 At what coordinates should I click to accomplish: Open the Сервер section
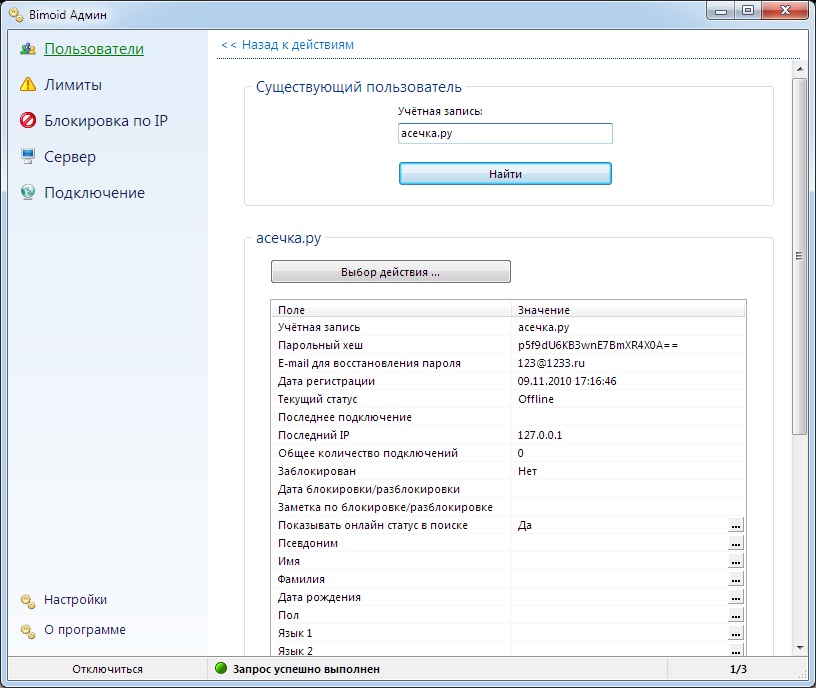70,157
